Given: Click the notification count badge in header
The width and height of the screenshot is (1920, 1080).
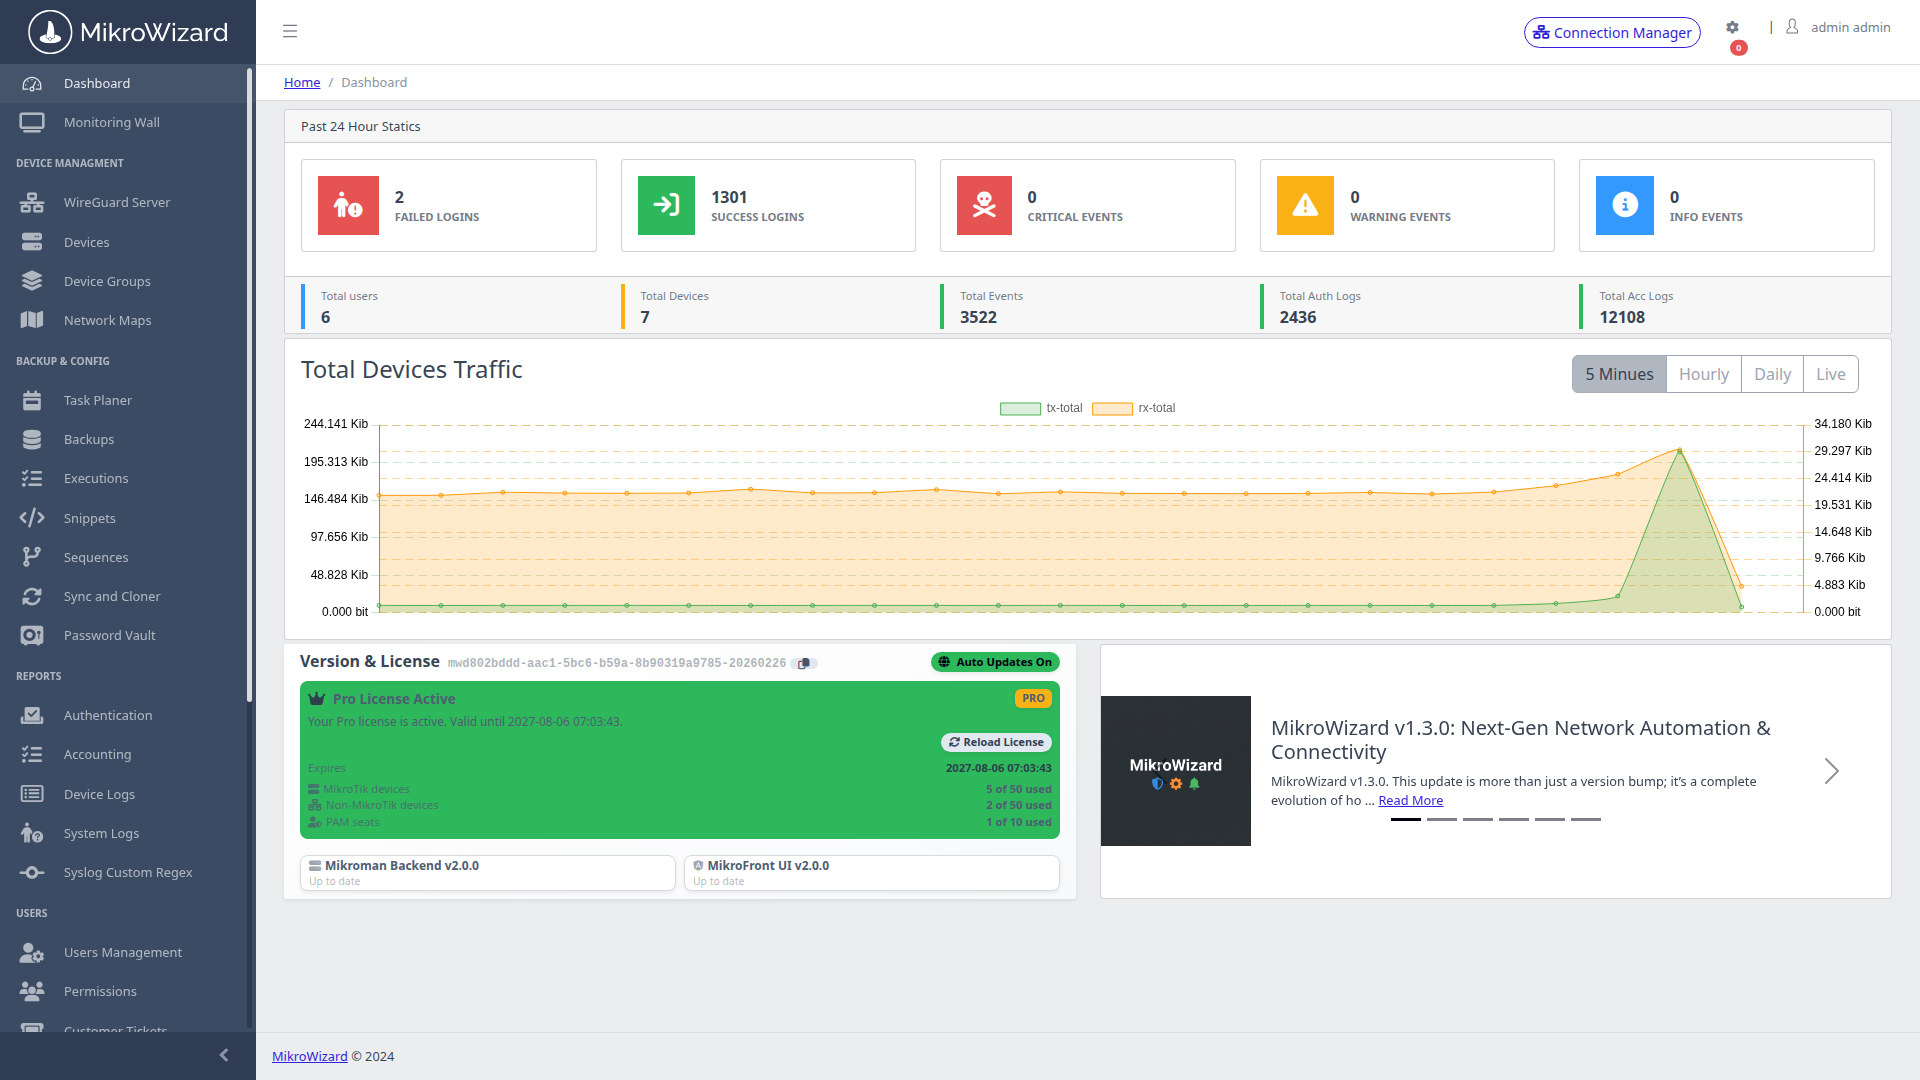Looking at the screenshot, I should pos(1739,48).
